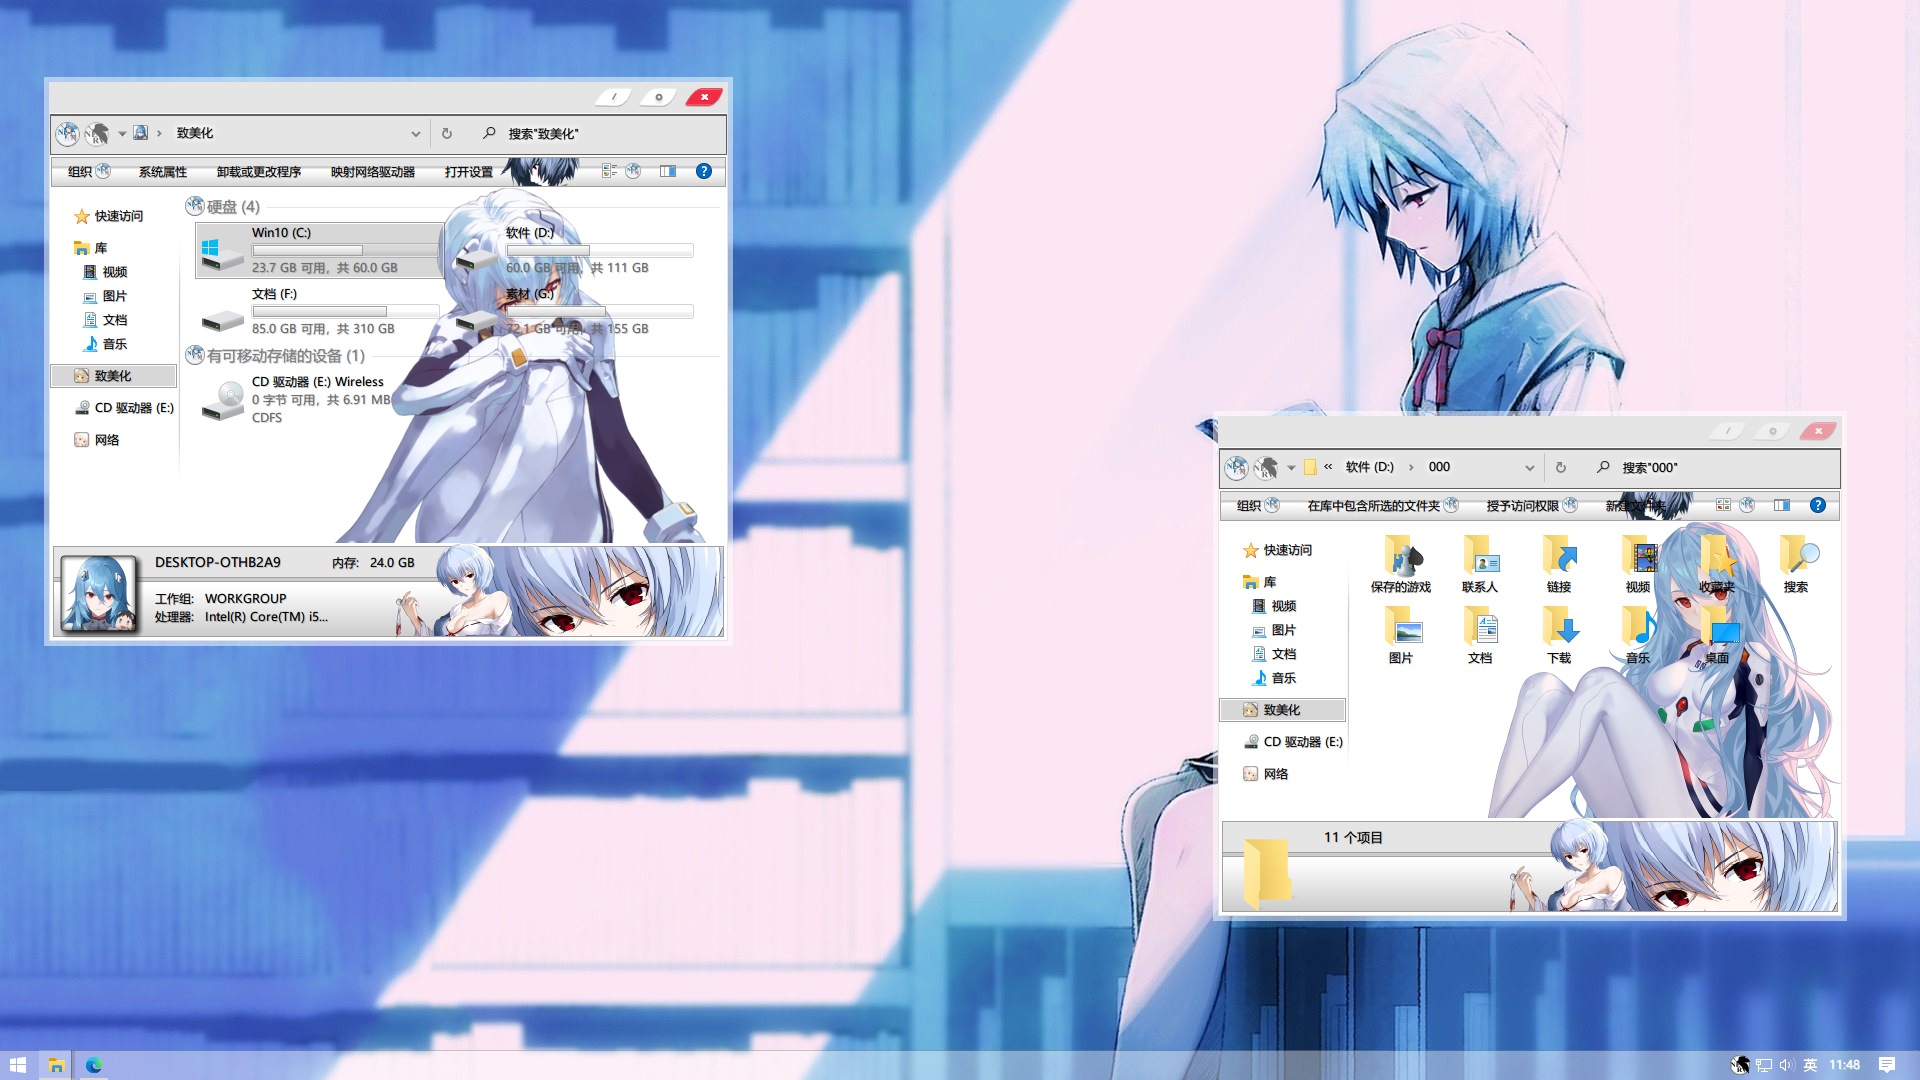Open help in 000 window

(1818, 505)
